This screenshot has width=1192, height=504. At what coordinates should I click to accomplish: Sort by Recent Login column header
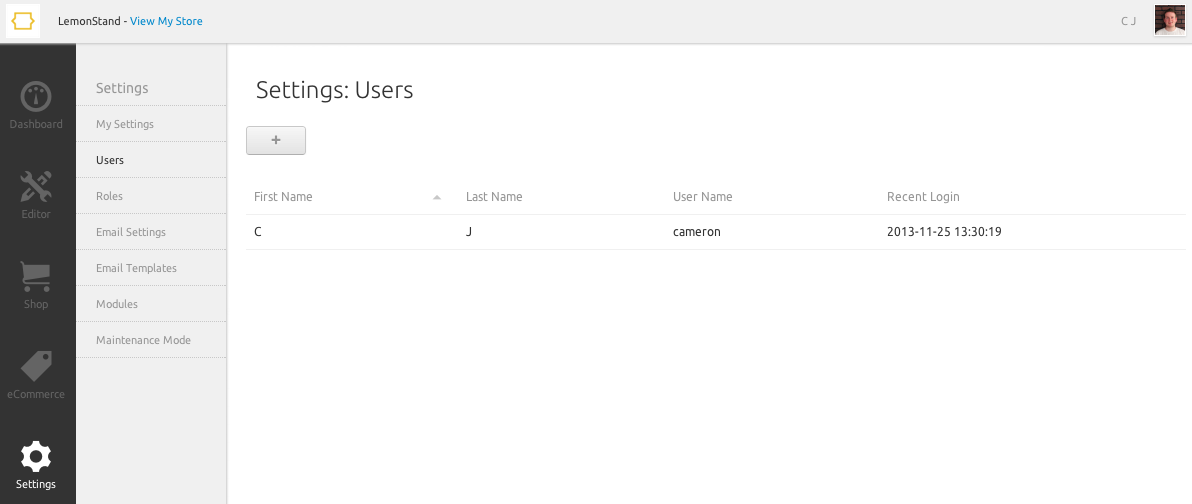923,197
